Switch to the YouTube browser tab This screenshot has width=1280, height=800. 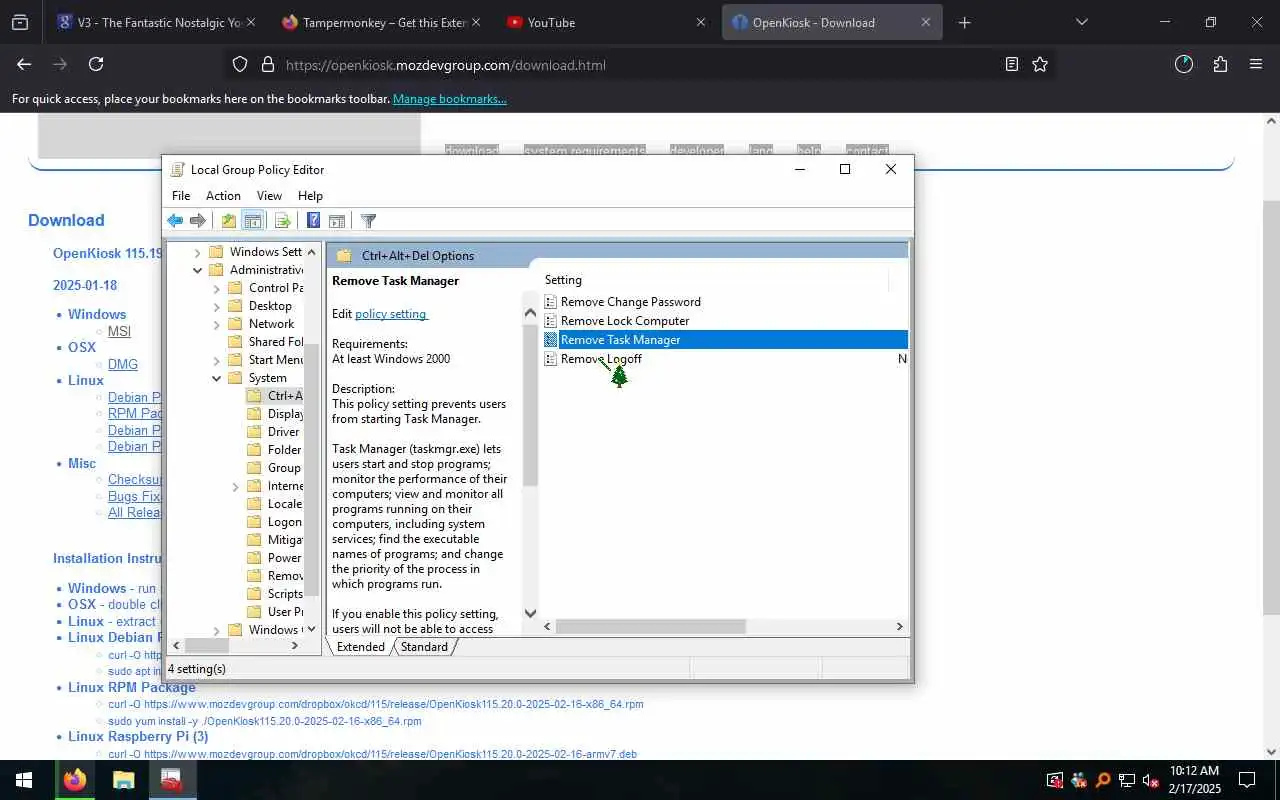click(606, 22)
